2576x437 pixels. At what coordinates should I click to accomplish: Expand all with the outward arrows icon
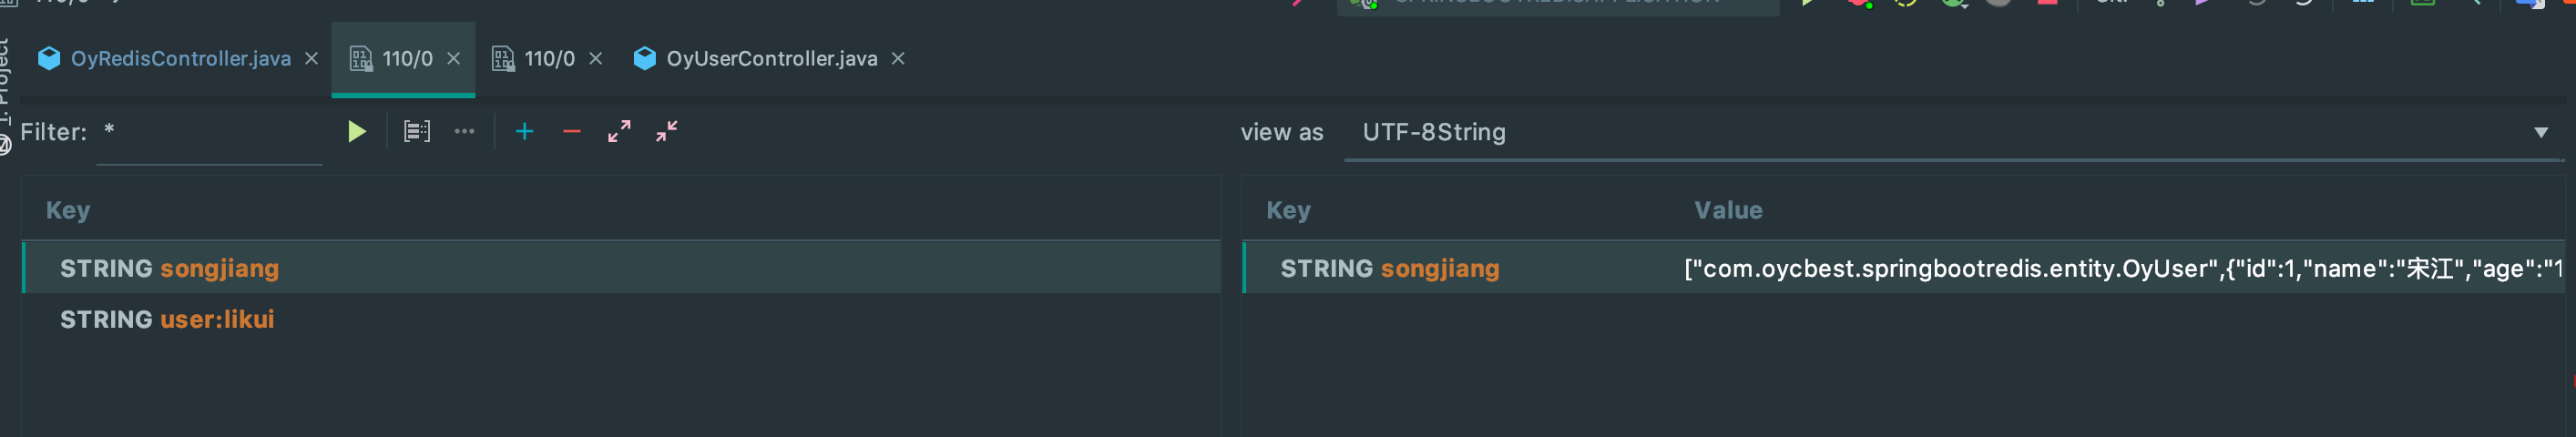click(x=619, y=132)
